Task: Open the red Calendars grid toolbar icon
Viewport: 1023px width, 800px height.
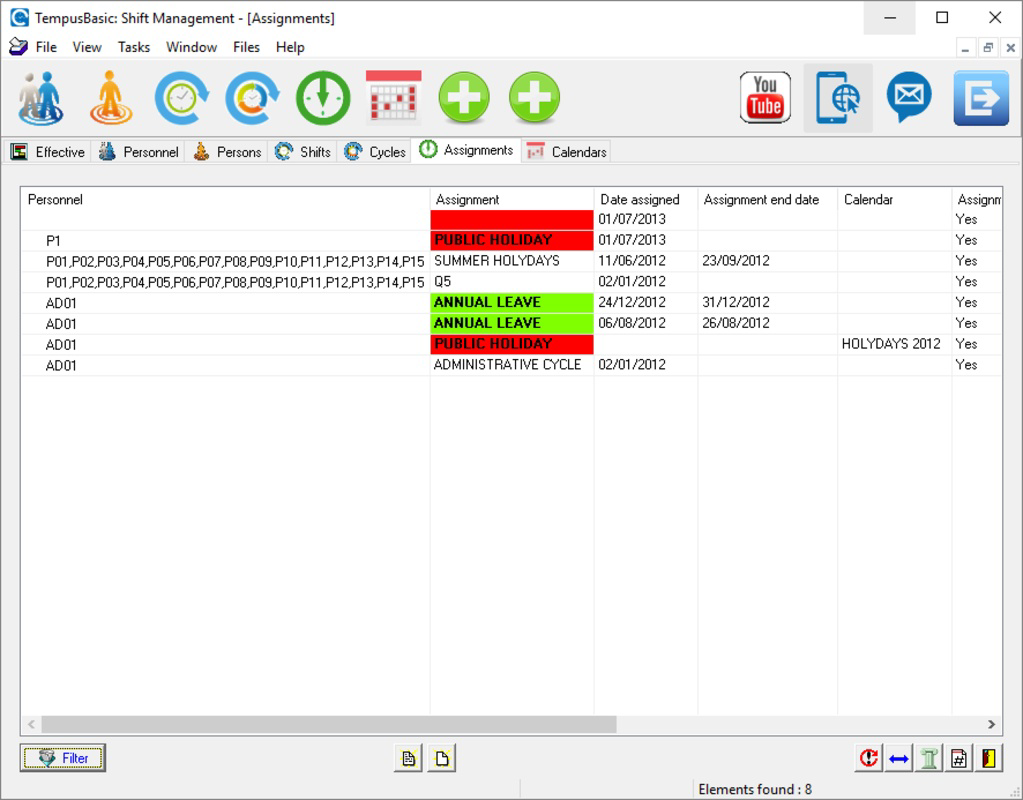Action: pyautogui.click(x=393, y=97)
